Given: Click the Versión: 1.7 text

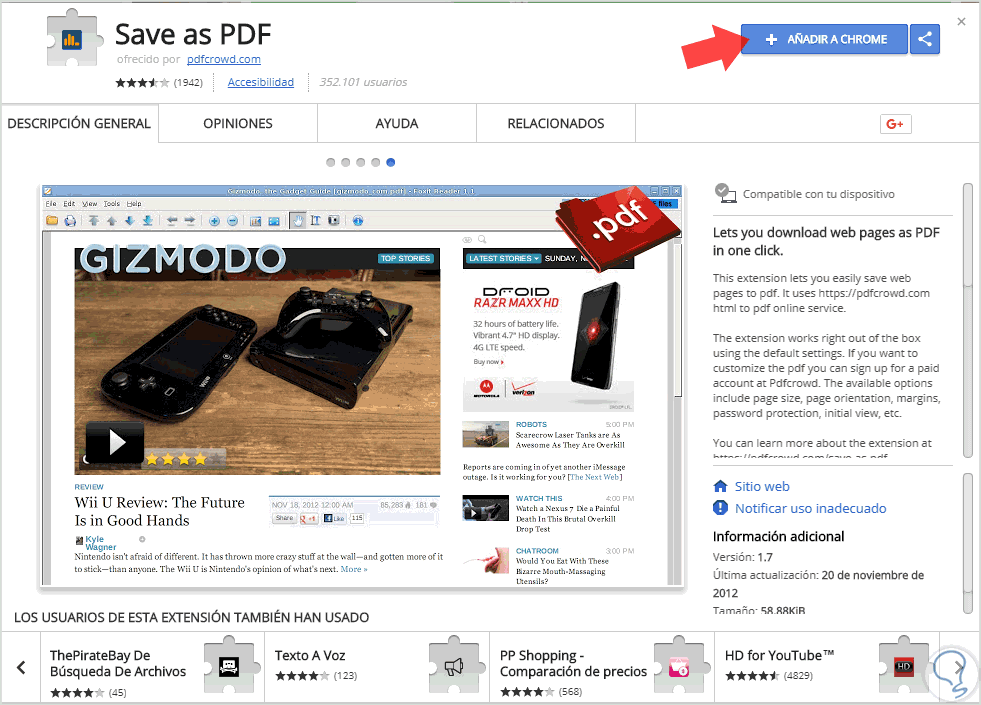Looking at the screenshot, I should pos(743,557).
